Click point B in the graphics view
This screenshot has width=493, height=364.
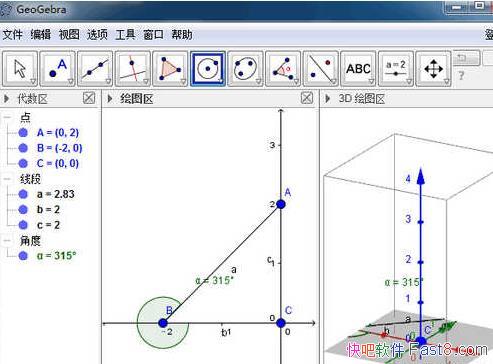click(x=163, y=323)
